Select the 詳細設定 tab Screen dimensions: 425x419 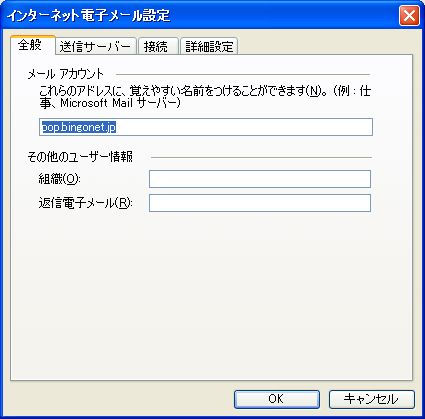tap(209, 46)
